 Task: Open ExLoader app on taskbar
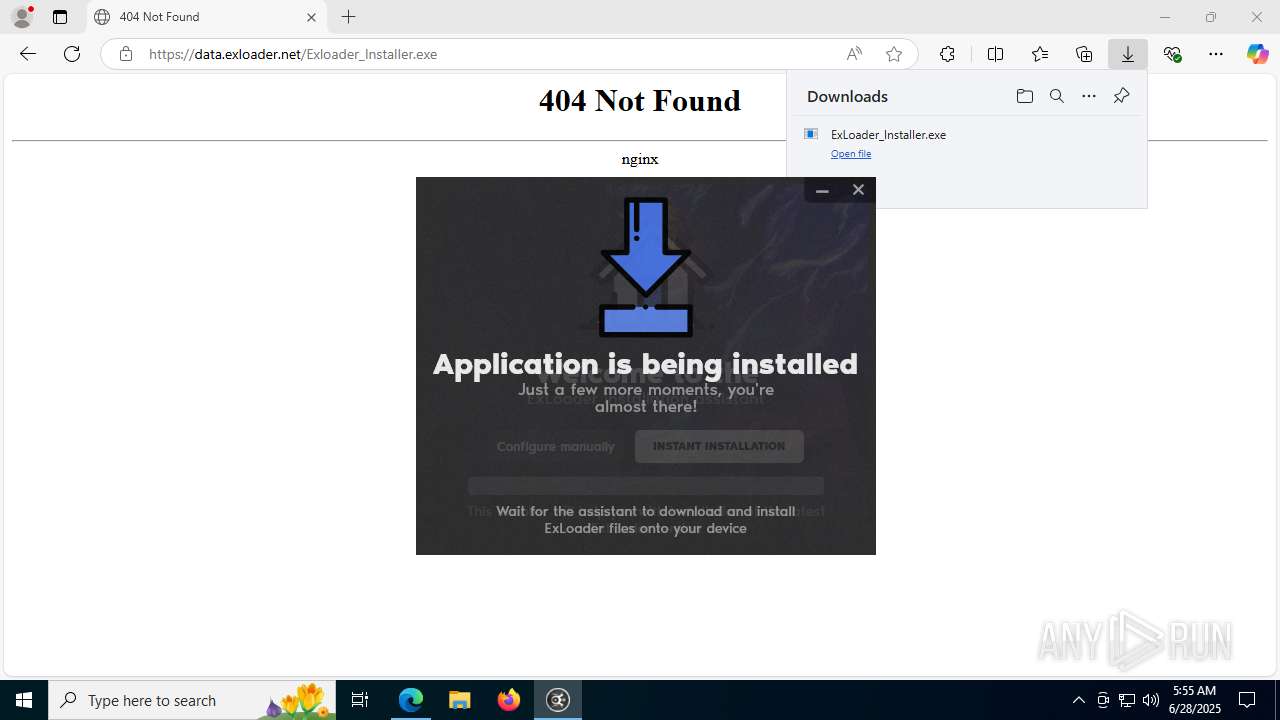pyautogui.click(x=558, y=700)
